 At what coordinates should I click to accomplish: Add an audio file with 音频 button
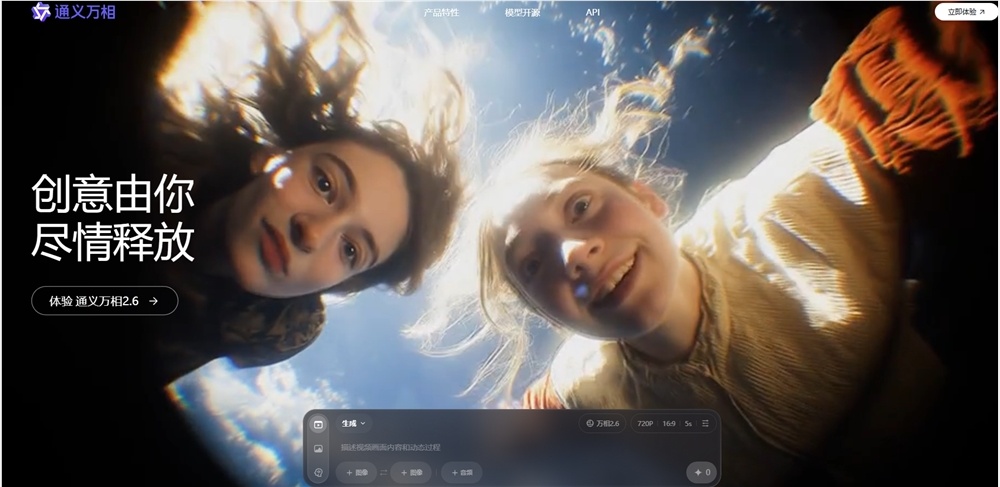(462, 472)
